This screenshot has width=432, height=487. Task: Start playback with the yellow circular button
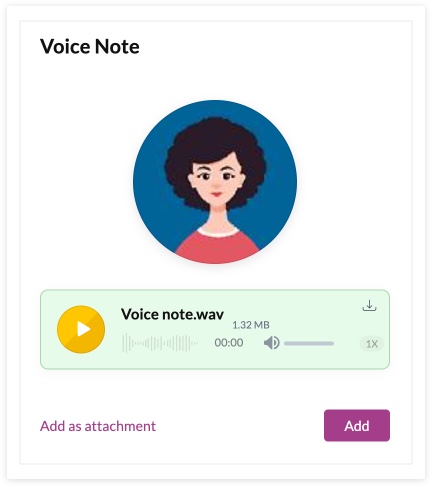[x=81, y=329]
